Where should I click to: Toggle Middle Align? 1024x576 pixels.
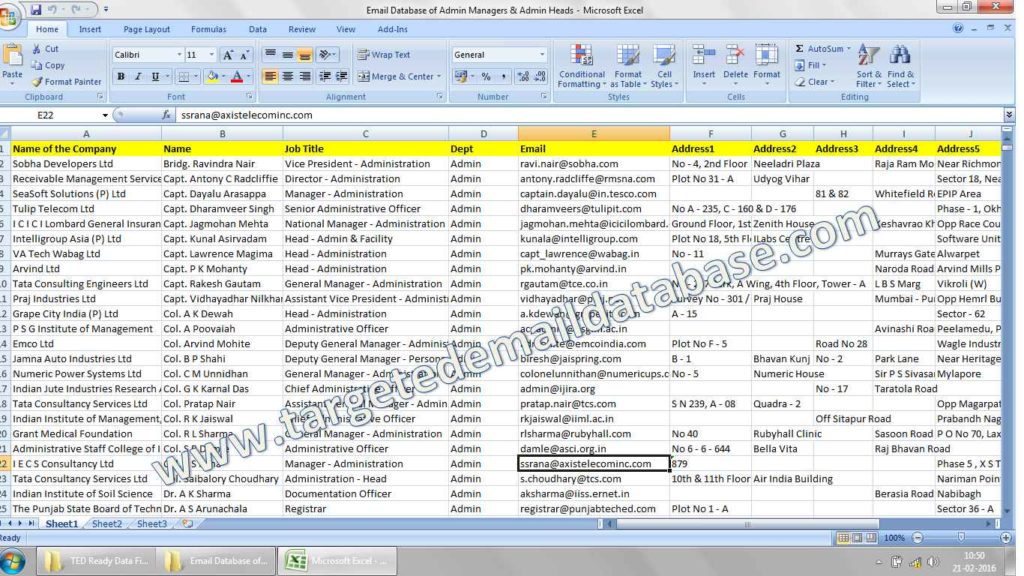coord(287,55)
